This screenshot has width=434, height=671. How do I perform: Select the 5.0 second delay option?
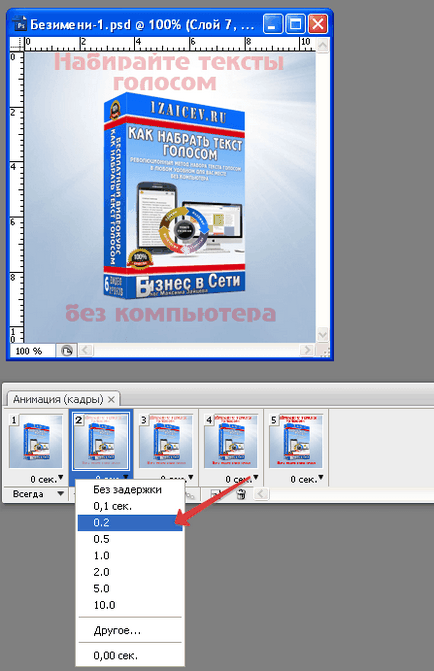130,588
